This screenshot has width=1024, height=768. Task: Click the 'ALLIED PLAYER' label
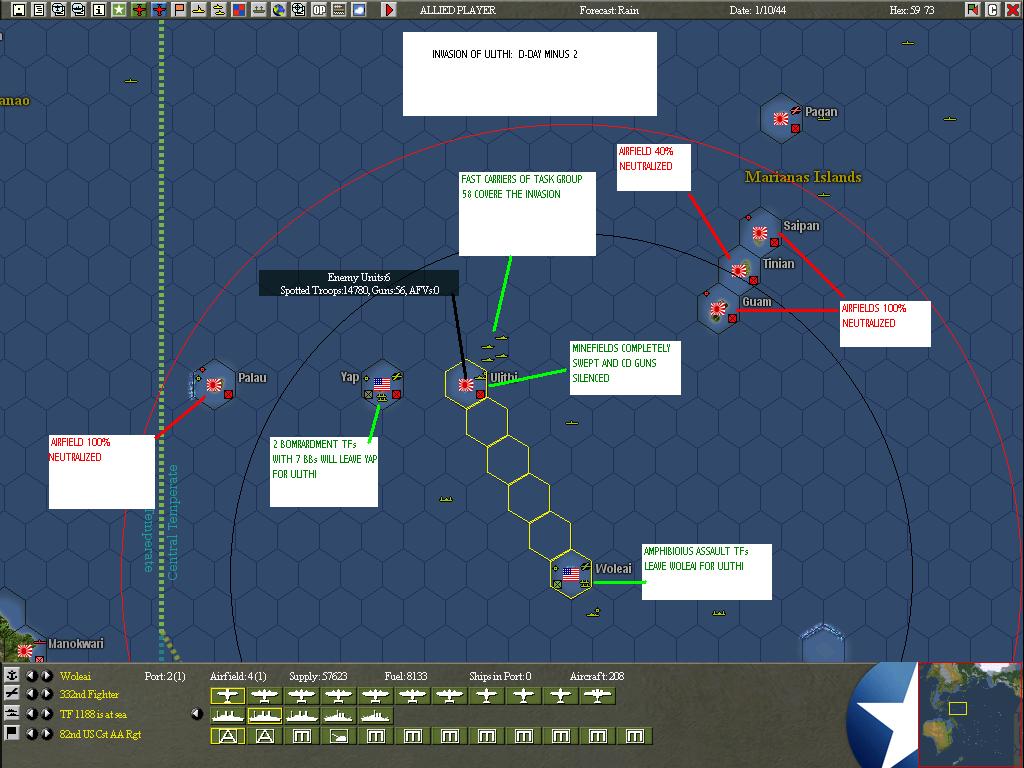tap(457, 10)
